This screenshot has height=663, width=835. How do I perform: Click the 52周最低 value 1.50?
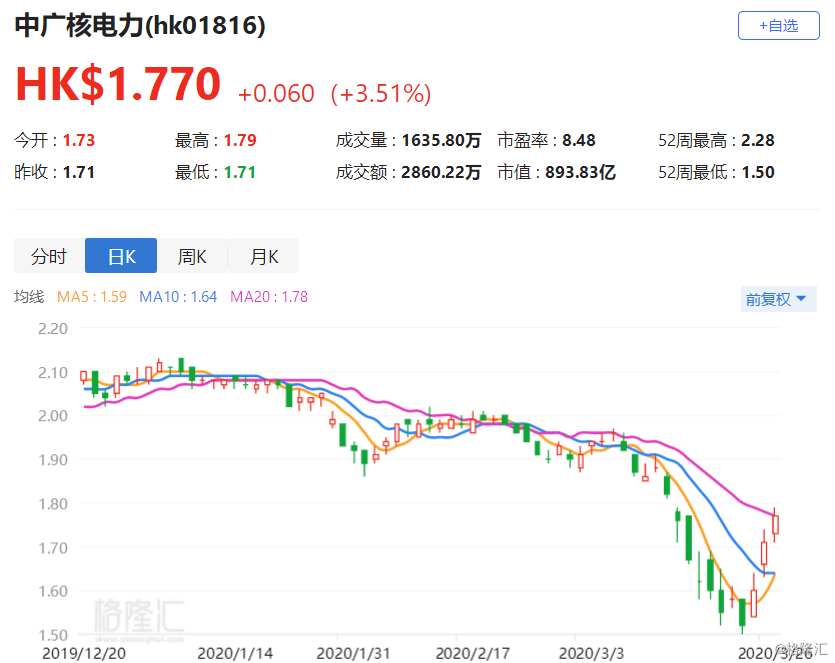(758, 172)
